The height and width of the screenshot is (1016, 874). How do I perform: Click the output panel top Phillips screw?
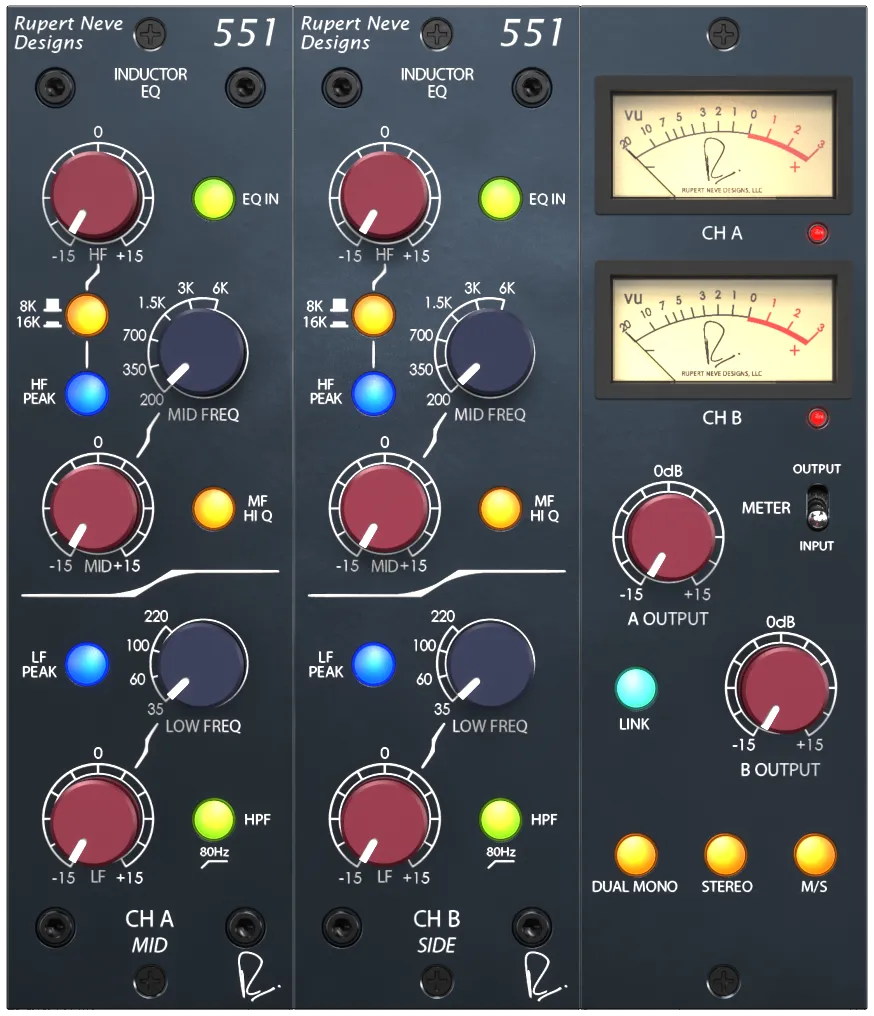tap(724, 34)
